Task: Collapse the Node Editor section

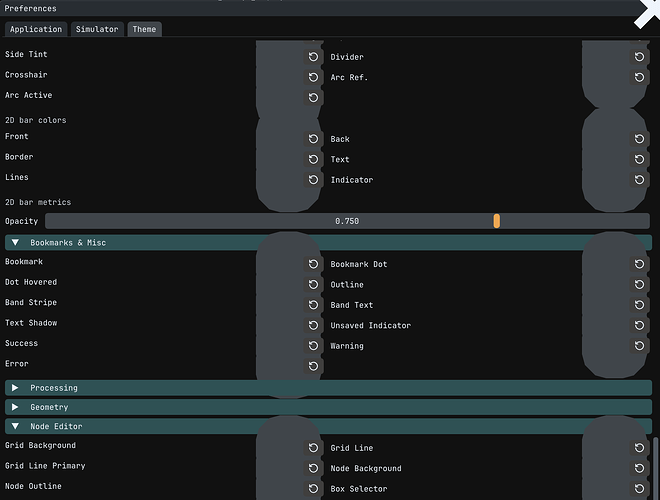Action: point(328,426)
